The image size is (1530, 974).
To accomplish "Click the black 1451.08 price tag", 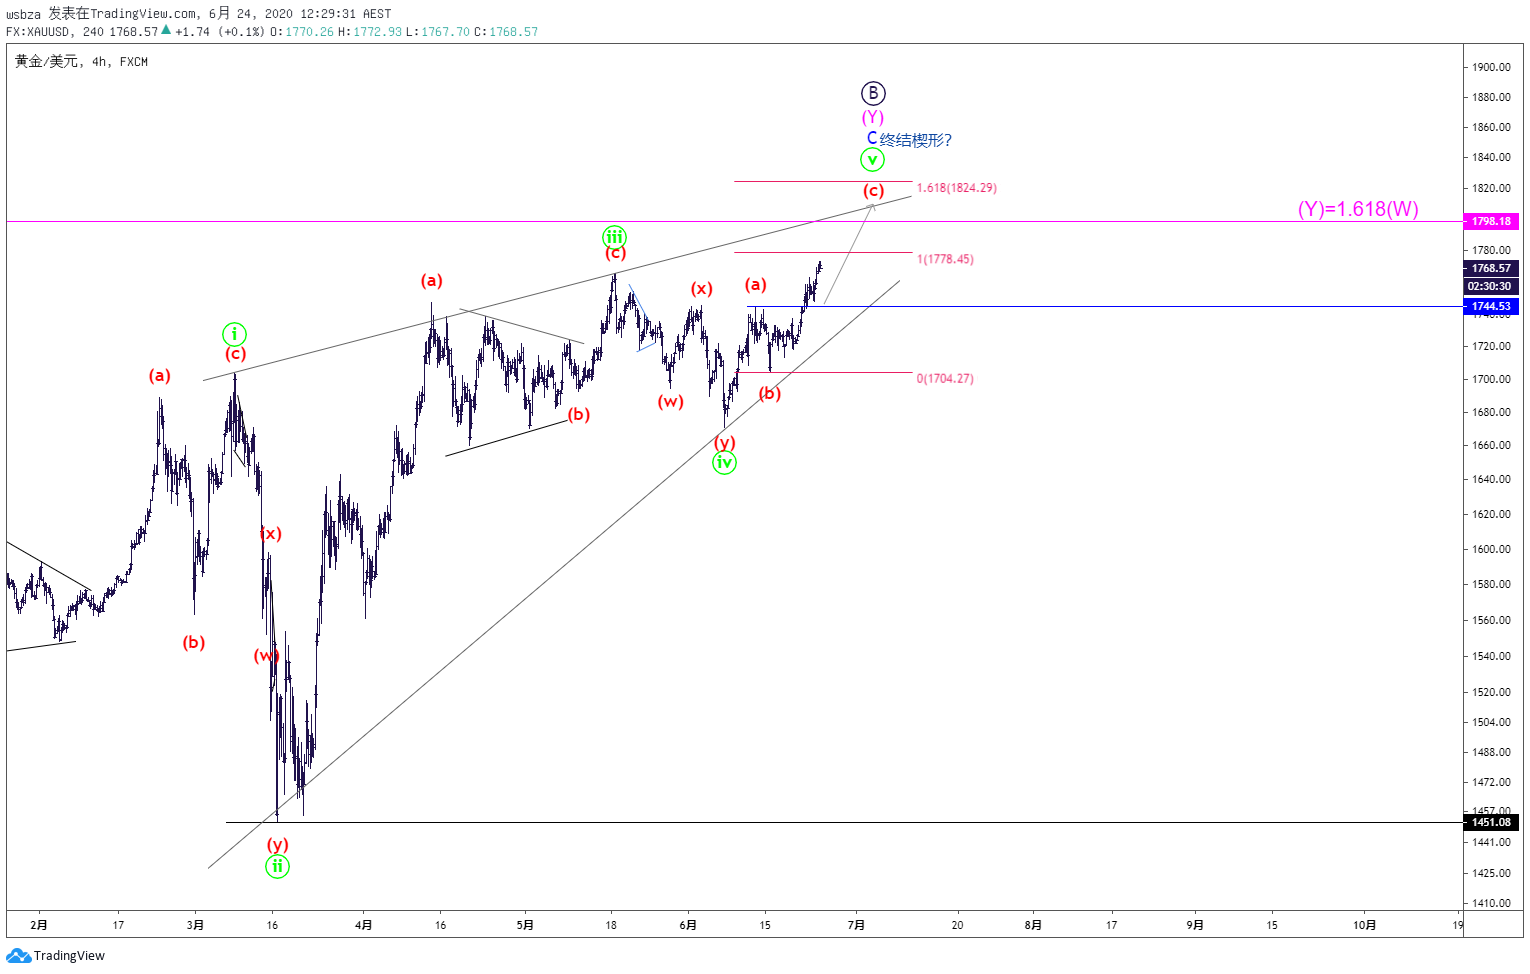I will (1491, 822).
